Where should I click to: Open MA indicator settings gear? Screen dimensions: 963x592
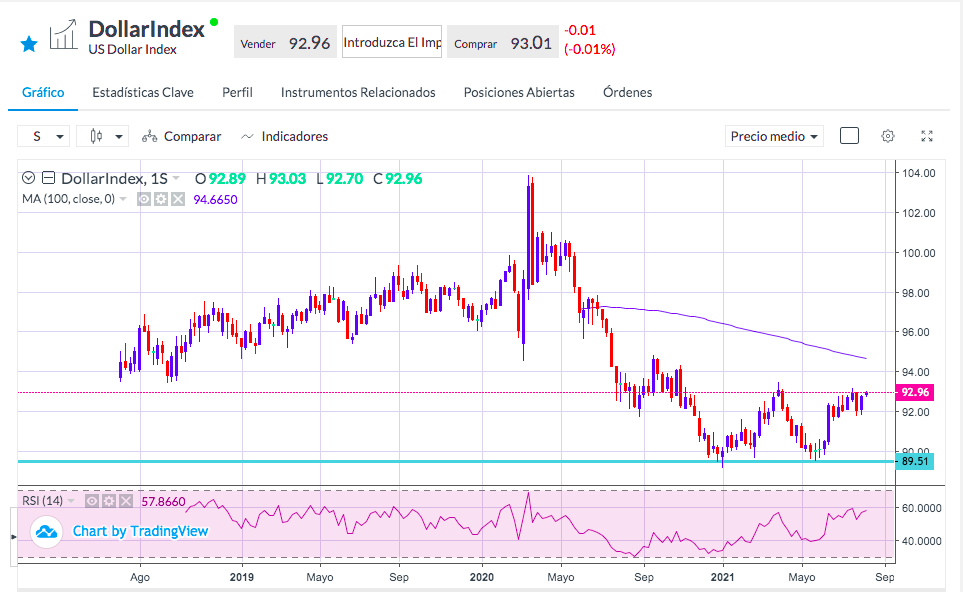click(x=160, y=199)
